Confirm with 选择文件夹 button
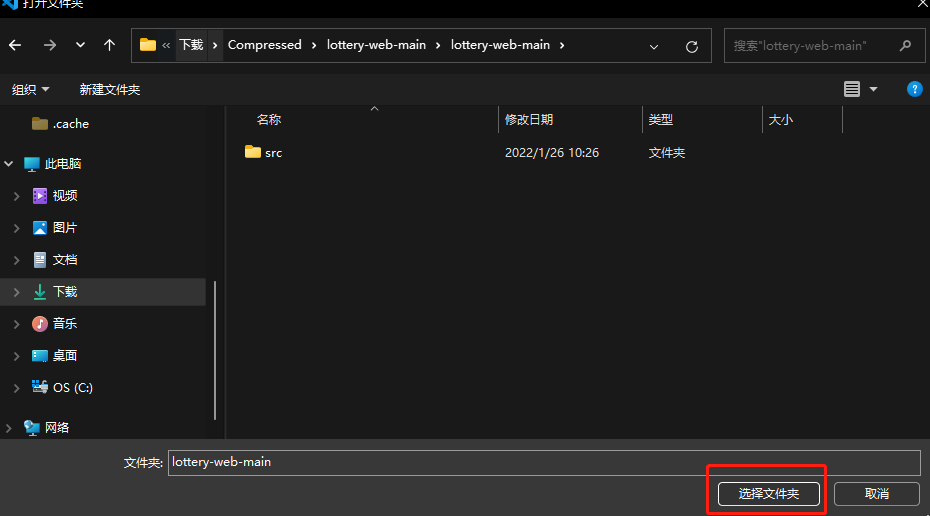 [x=769, y=494]
